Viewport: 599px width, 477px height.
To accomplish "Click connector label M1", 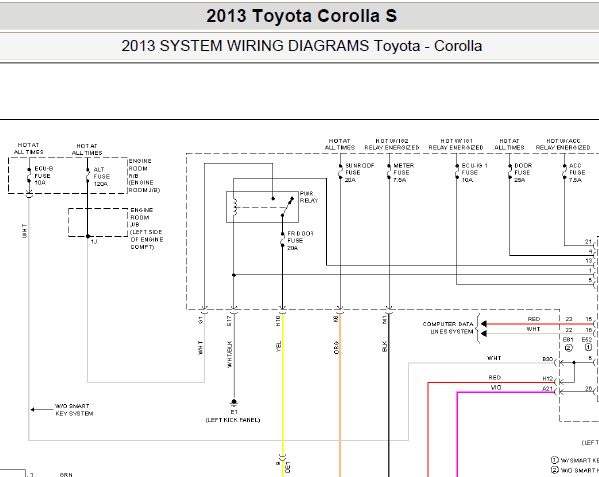I will pyautogui.click(x=385, y=319).
